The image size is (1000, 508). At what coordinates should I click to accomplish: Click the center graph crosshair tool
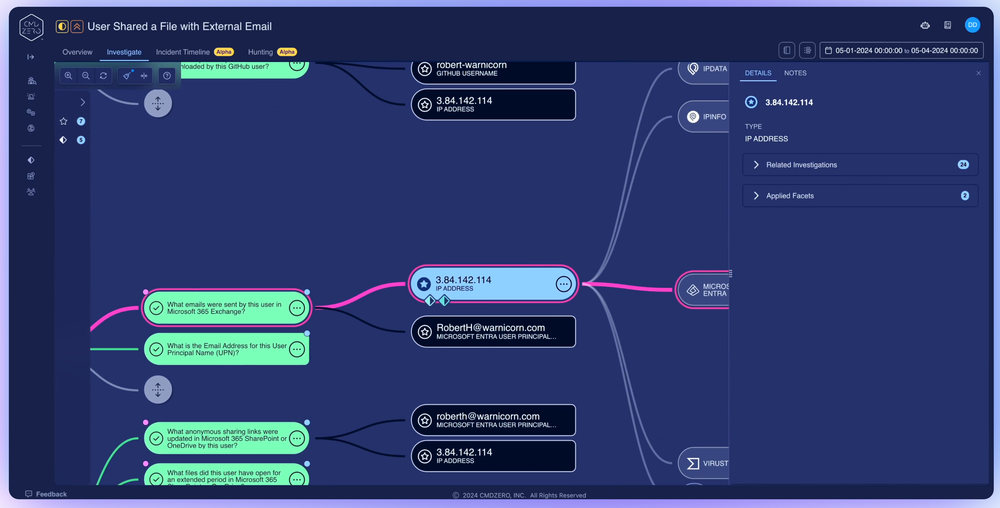tap(144, 76)
